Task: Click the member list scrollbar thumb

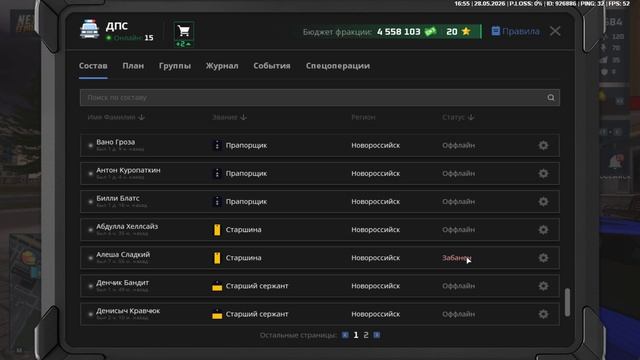Action: click(x=567, y=302)
